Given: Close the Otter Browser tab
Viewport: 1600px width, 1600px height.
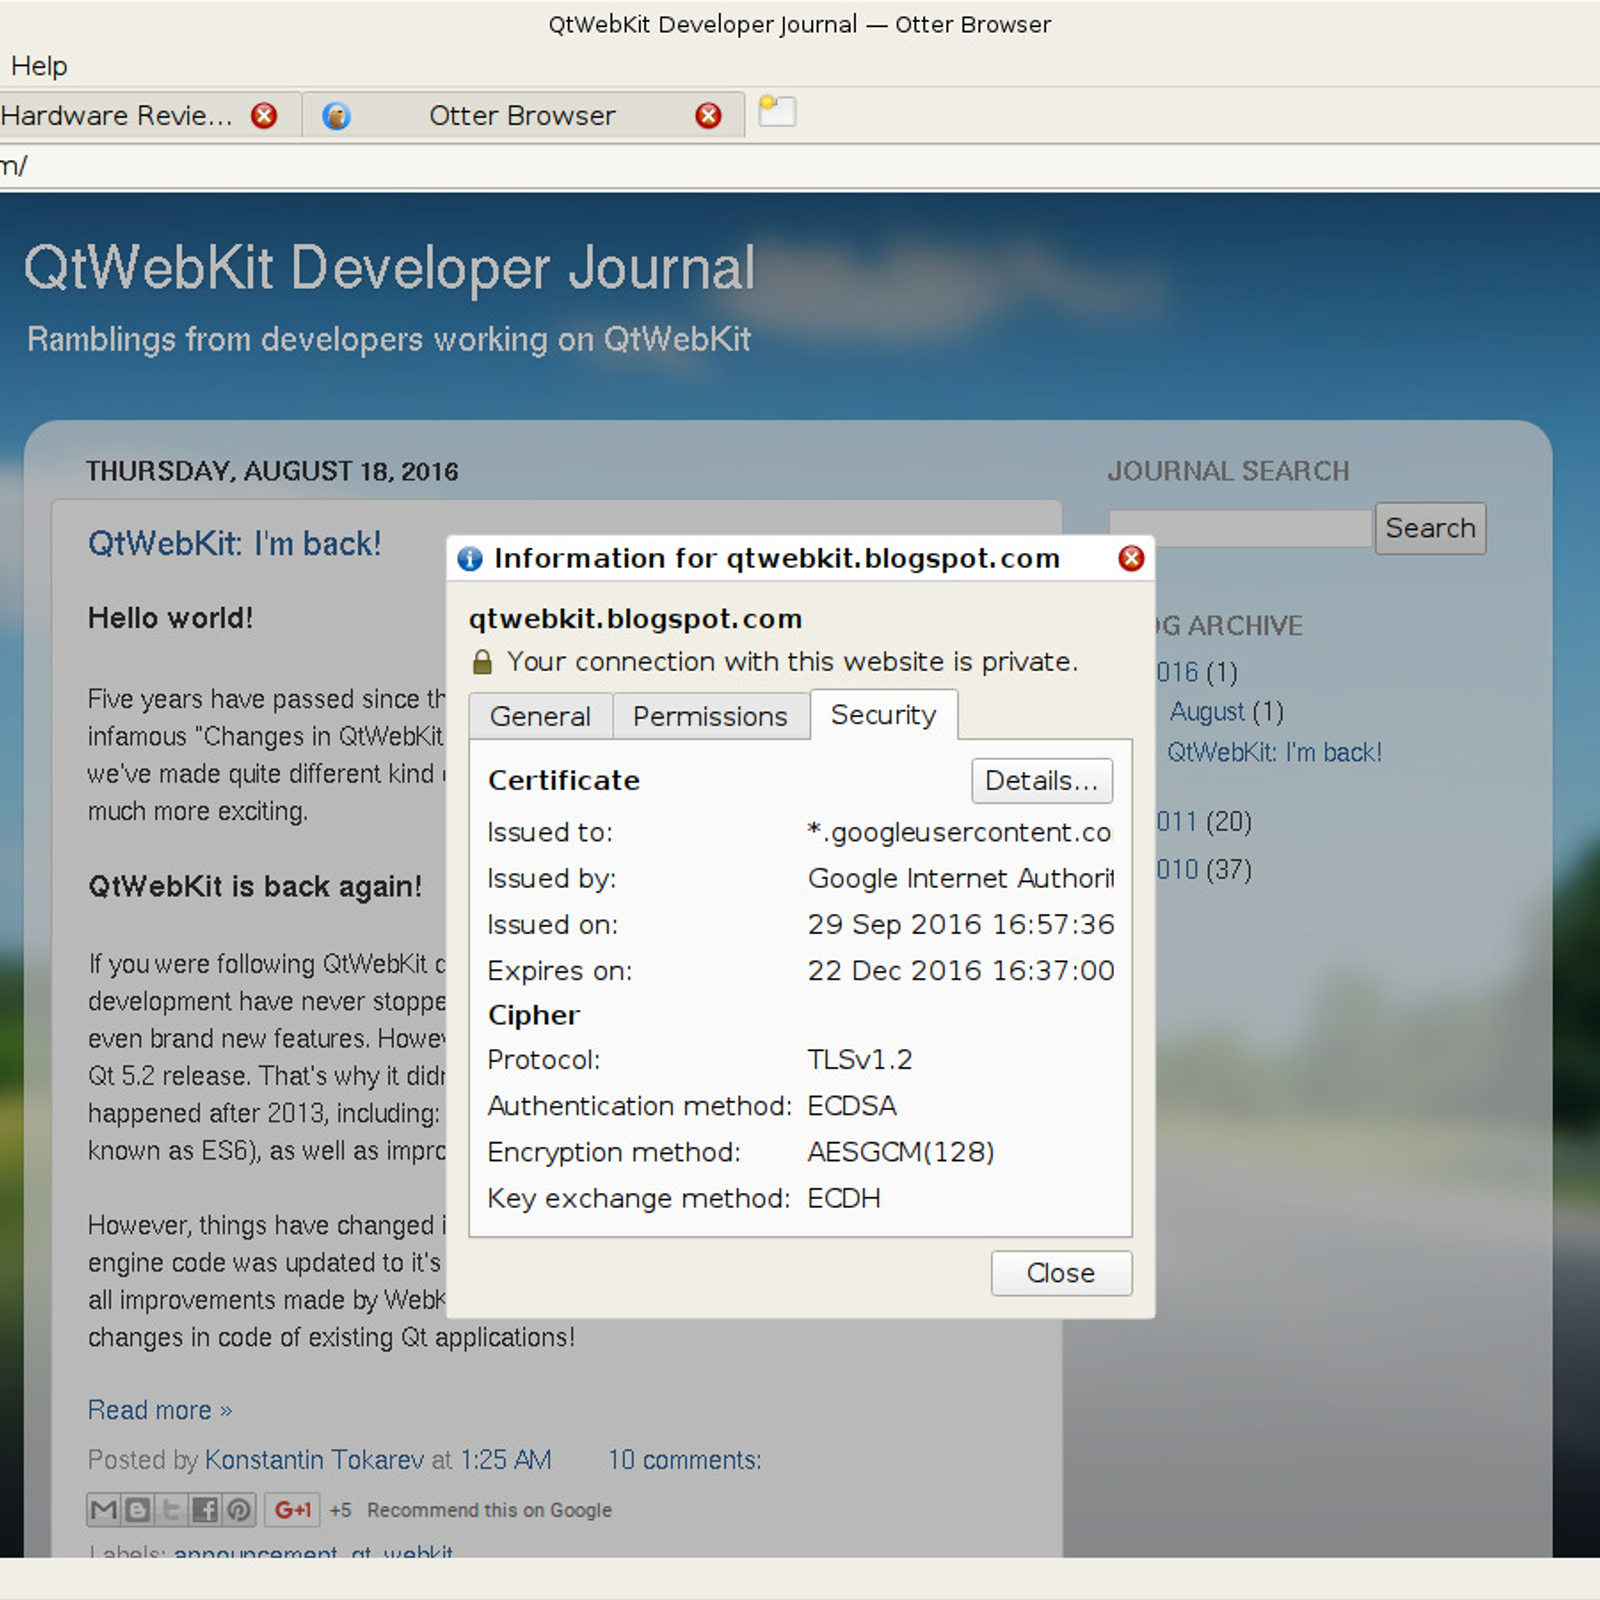Looking at the screenshot, I should click(708, 116).
